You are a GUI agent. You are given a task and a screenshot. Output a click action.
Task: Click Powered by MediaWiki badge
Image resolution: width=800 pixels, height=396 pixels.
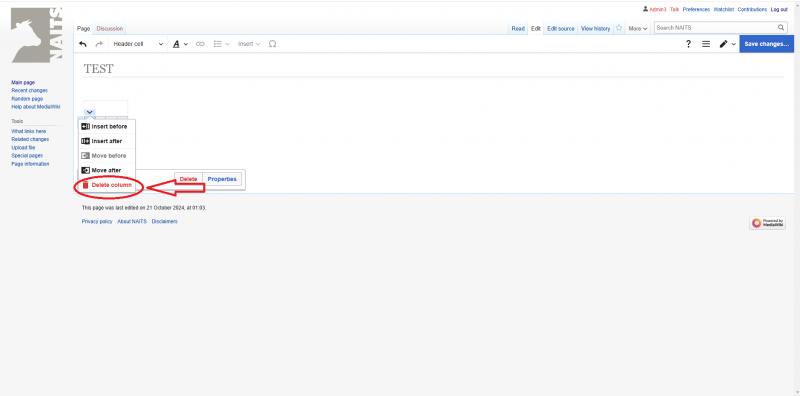[x=767, y=223]
